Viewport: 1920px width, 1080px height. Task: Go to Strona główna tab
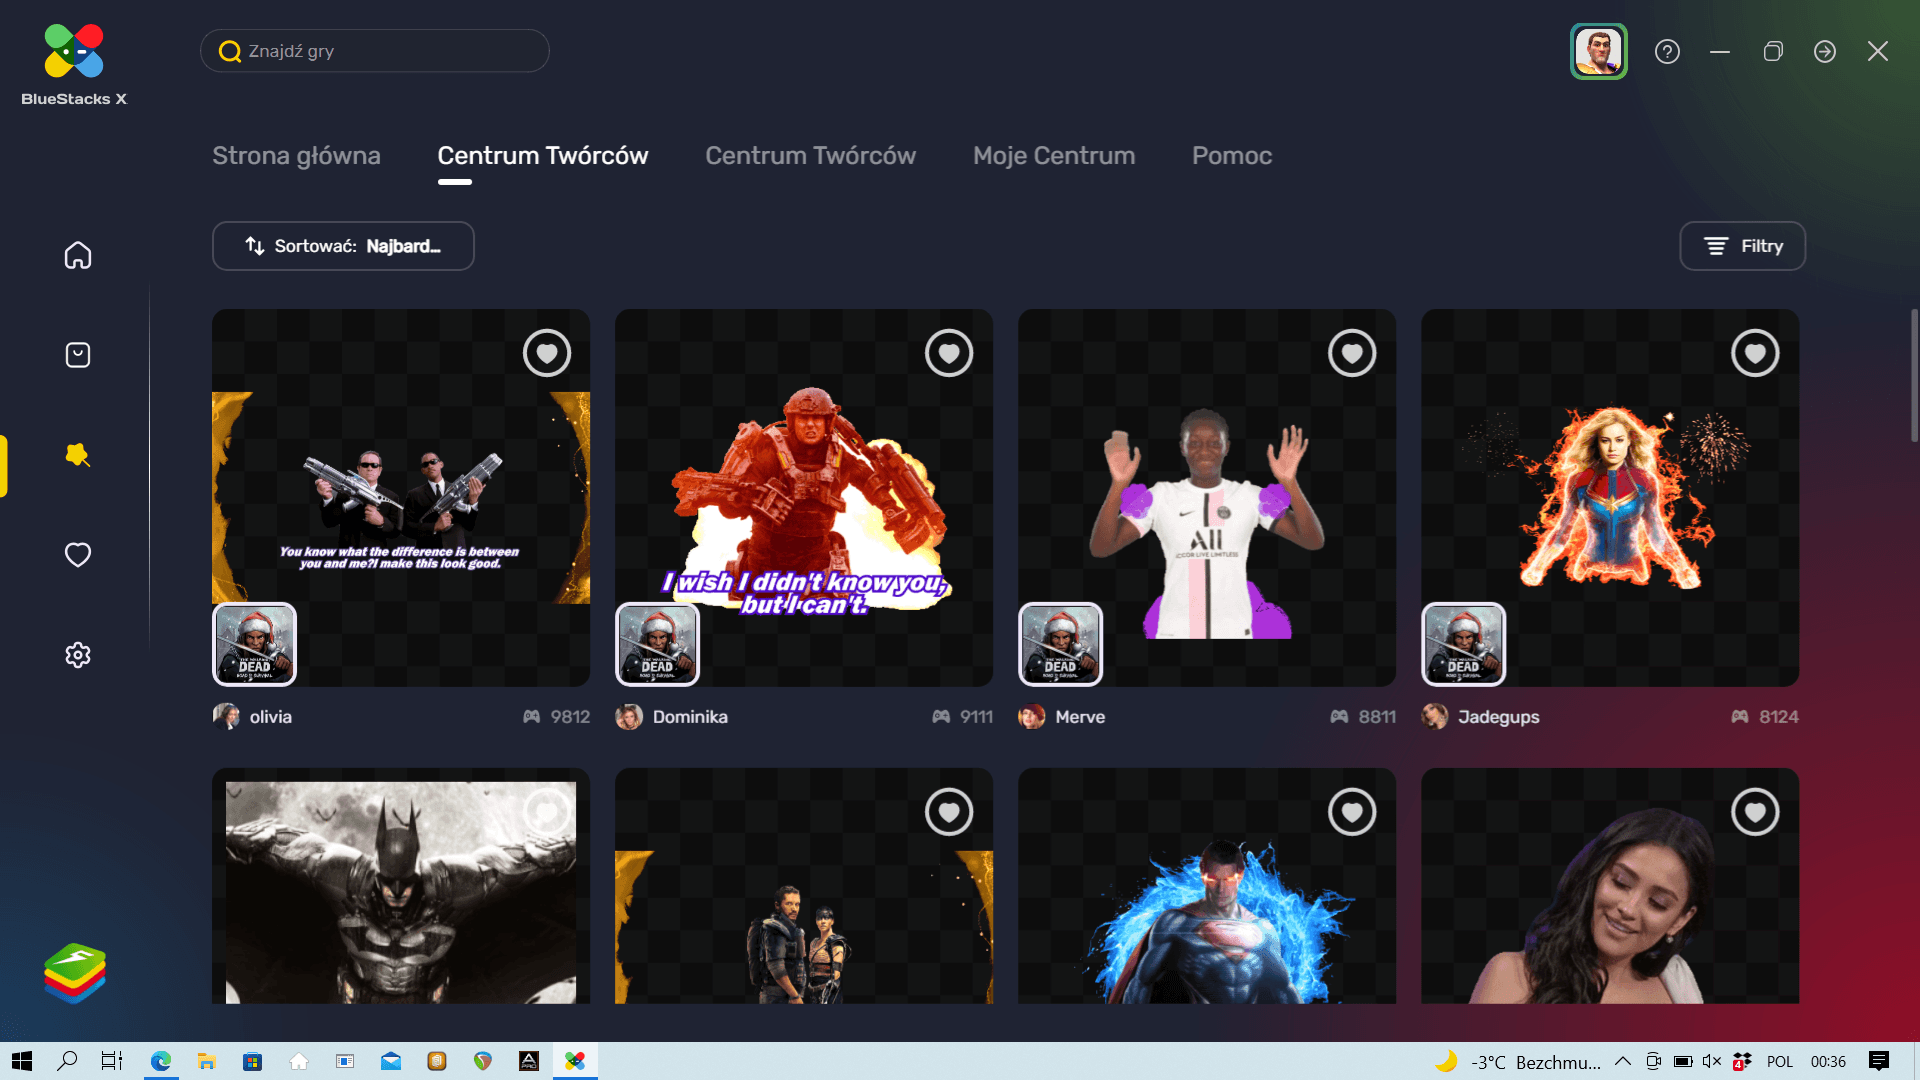[x=296, y=156]
